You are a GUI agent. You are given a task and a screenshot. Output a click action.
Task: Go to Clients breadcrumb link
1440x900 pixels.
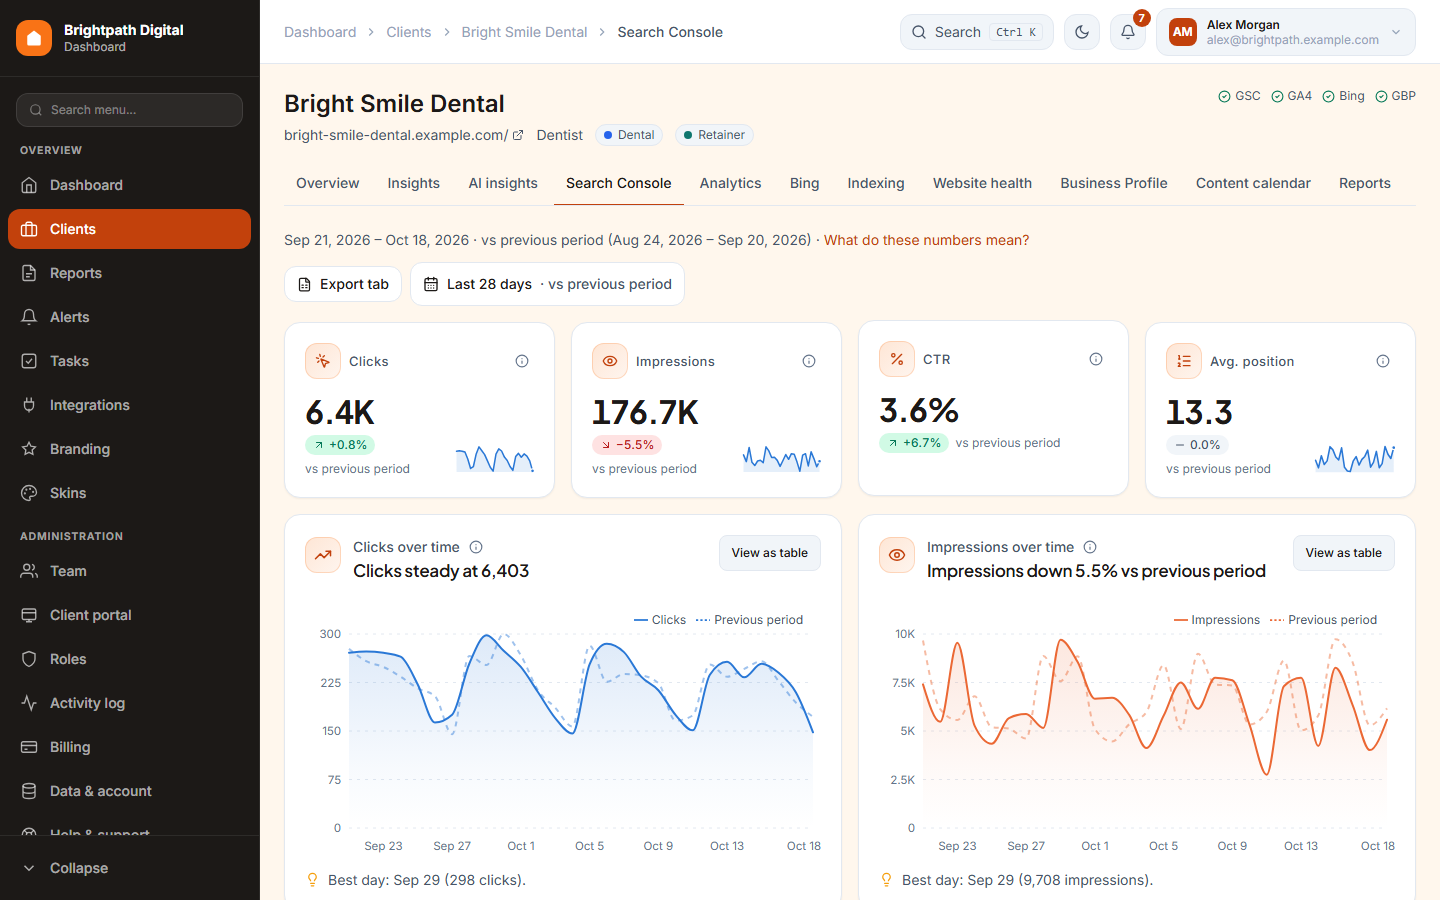tap(409, 32)
